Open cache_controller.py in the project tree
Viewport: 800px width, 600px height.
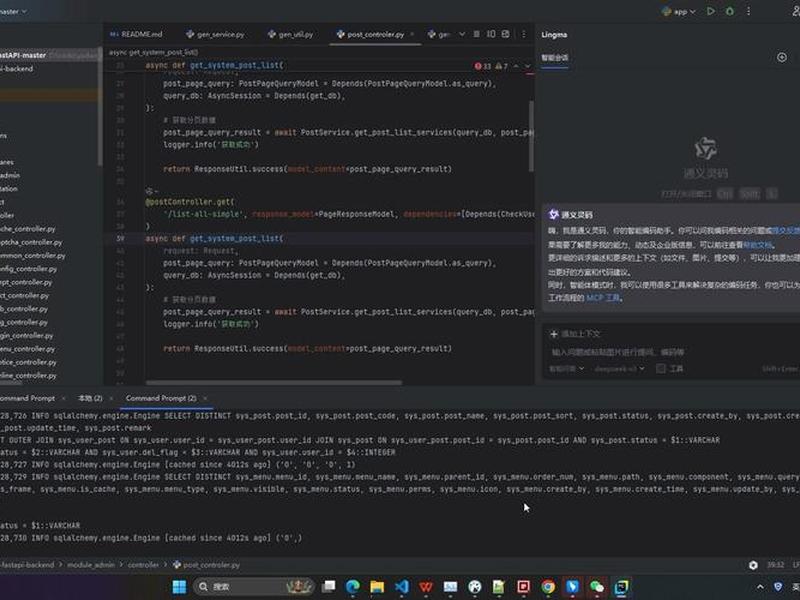[x=28, y=229]
